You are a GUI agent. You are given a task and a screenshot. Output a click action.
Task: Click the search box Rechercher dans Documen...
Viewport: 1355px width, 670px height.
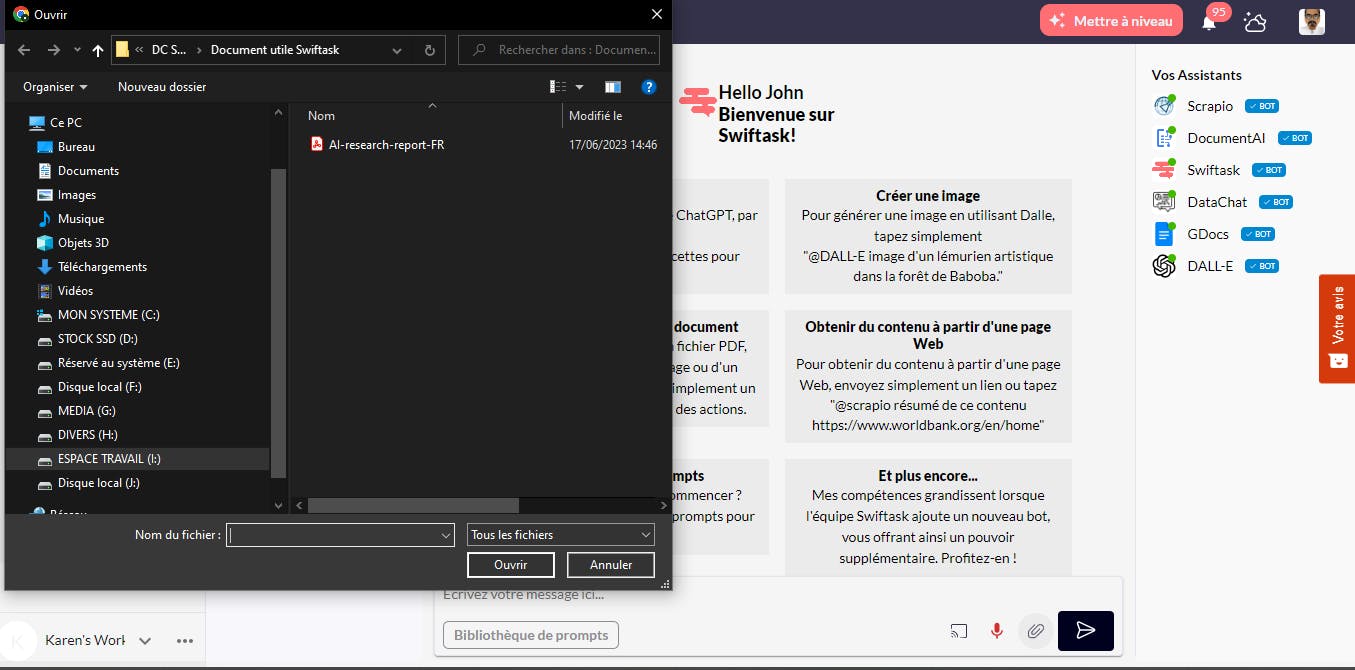(x=559, y=50)
